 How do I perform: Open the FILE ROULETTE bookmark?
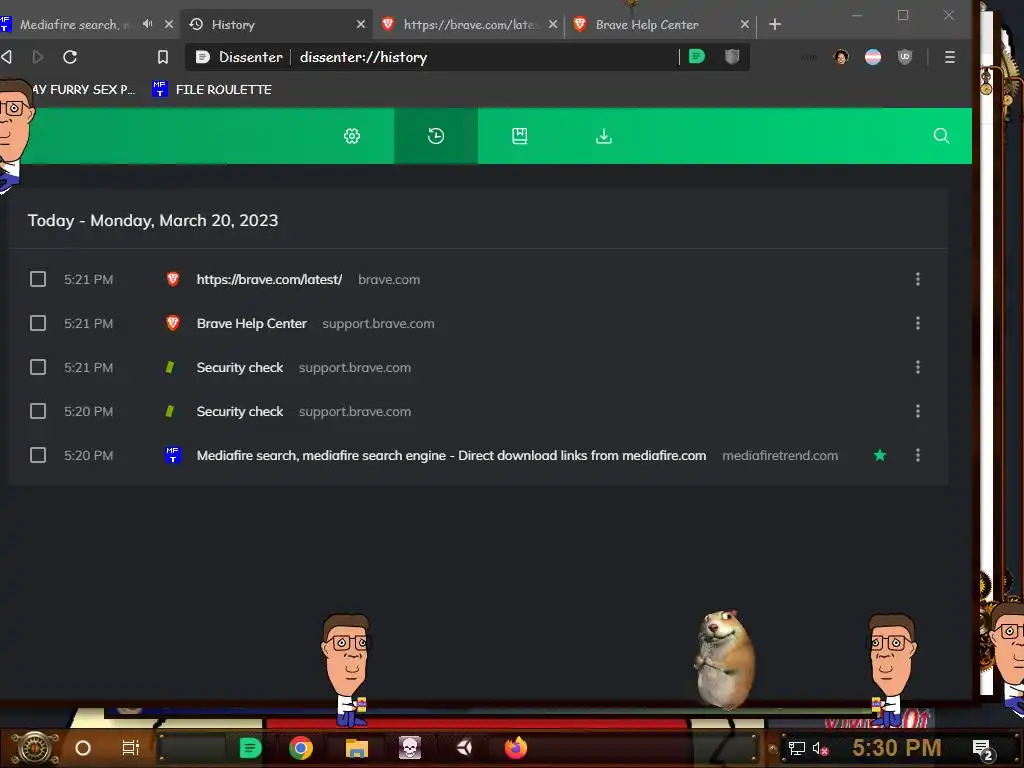pyautogui.click(x=212, y=89)
